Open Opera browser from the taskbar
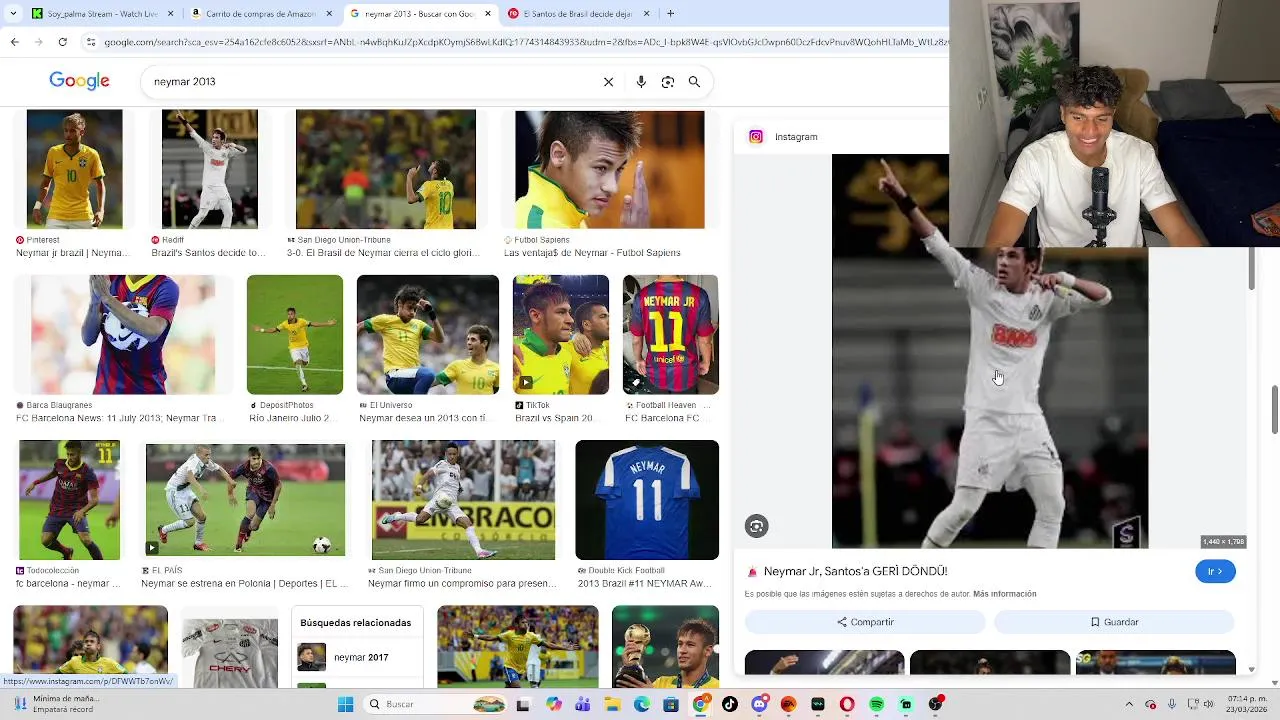 (847, 704)
